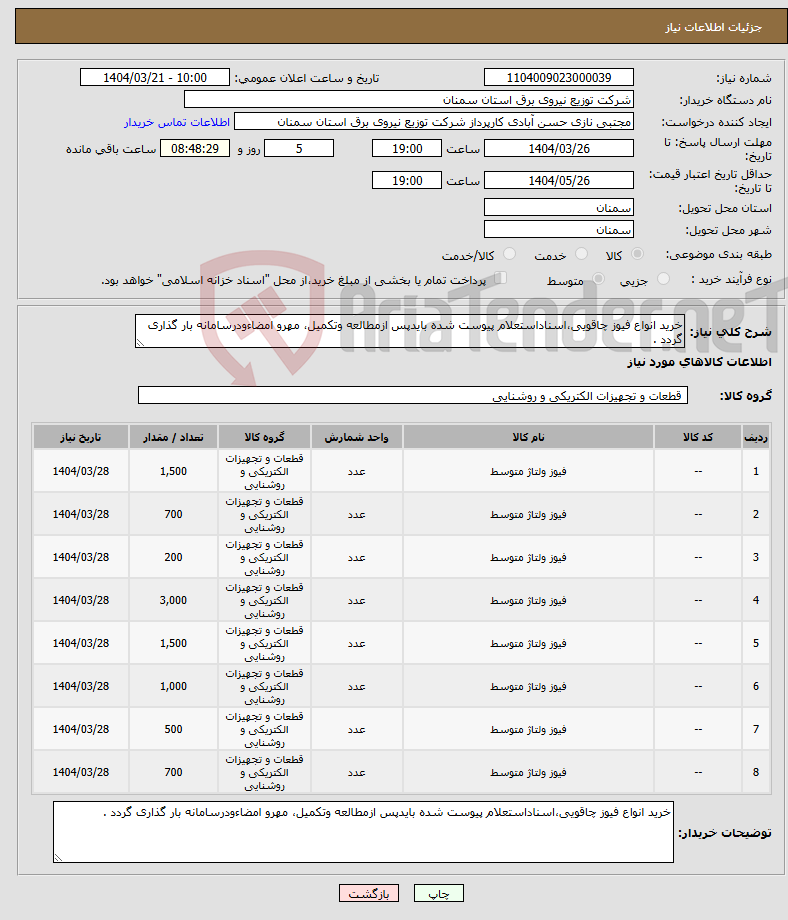The width and height of the screenshot is (788, 920).
Task: Select quantity 700 in row 2
Action: click(x=173, y=514)
